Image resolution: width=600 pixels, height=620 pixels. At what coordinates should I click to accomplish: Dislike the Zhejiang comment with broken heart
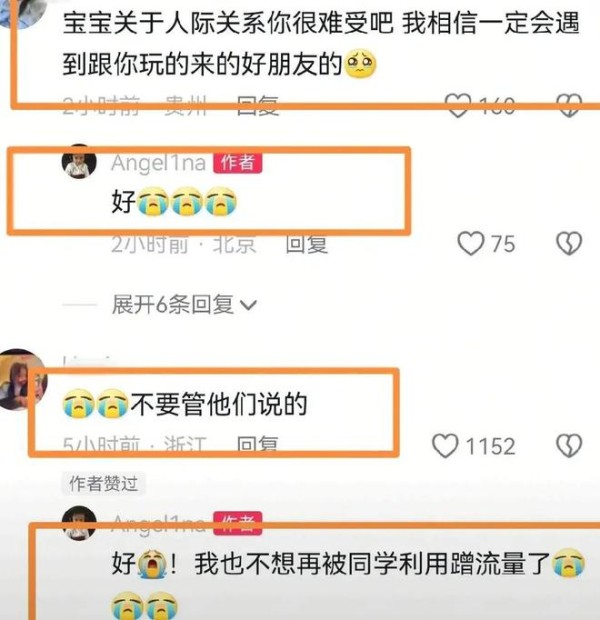[569, 446]
